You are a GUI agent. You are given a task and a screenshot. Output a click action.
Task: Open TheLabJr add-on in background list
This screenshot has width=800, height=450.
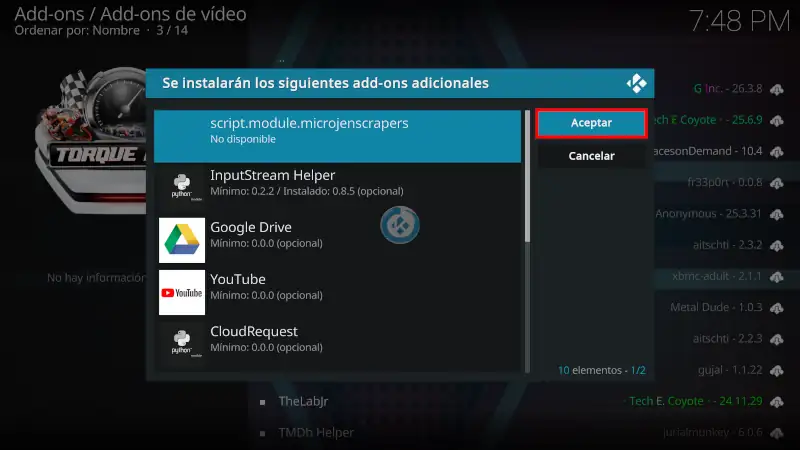303,402
